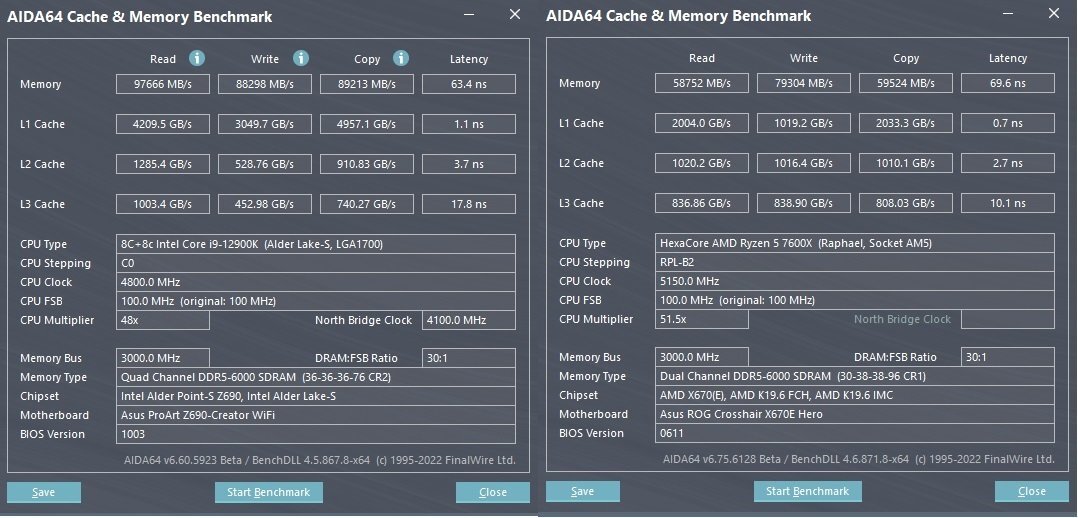The image size is (1078, 518).
Task: Click the 4209.5 GB/s L1 read field
Action: coord(163,125)
